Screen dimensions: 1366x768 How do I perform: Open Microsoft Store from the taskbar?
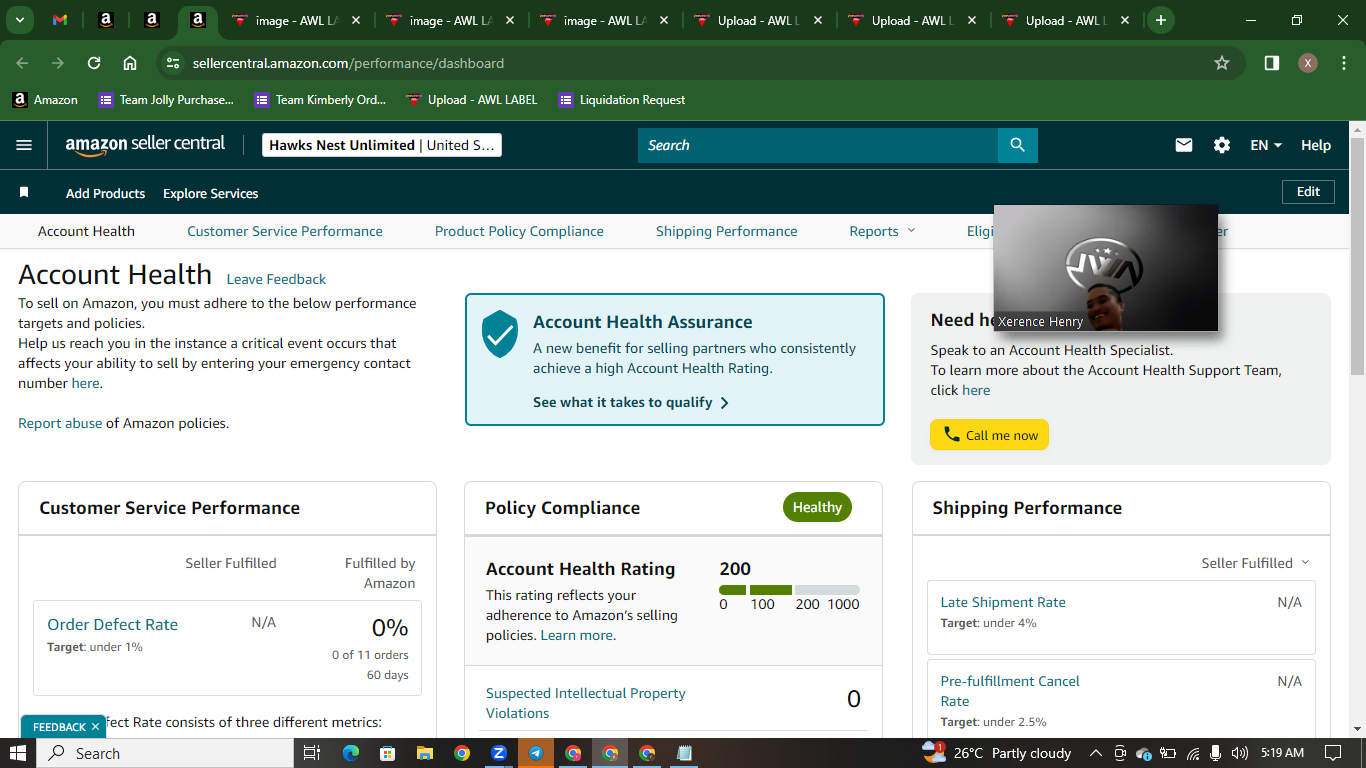[x=388, y=753]
